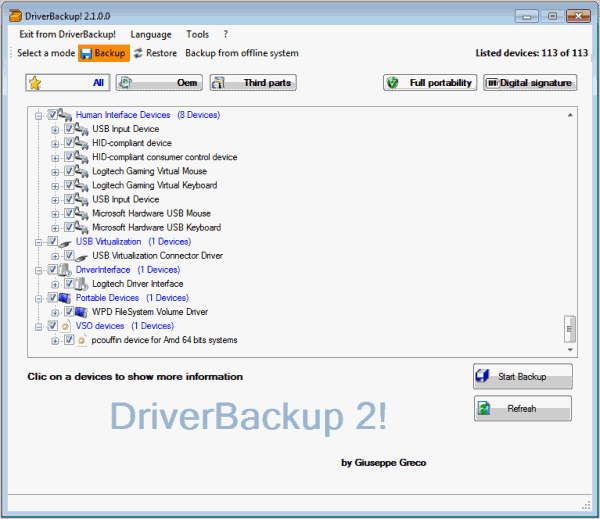The width and height of the screenshot is (600, 519).
Task: Click icon beside pcouffin device entry
Action: [82, 340]
